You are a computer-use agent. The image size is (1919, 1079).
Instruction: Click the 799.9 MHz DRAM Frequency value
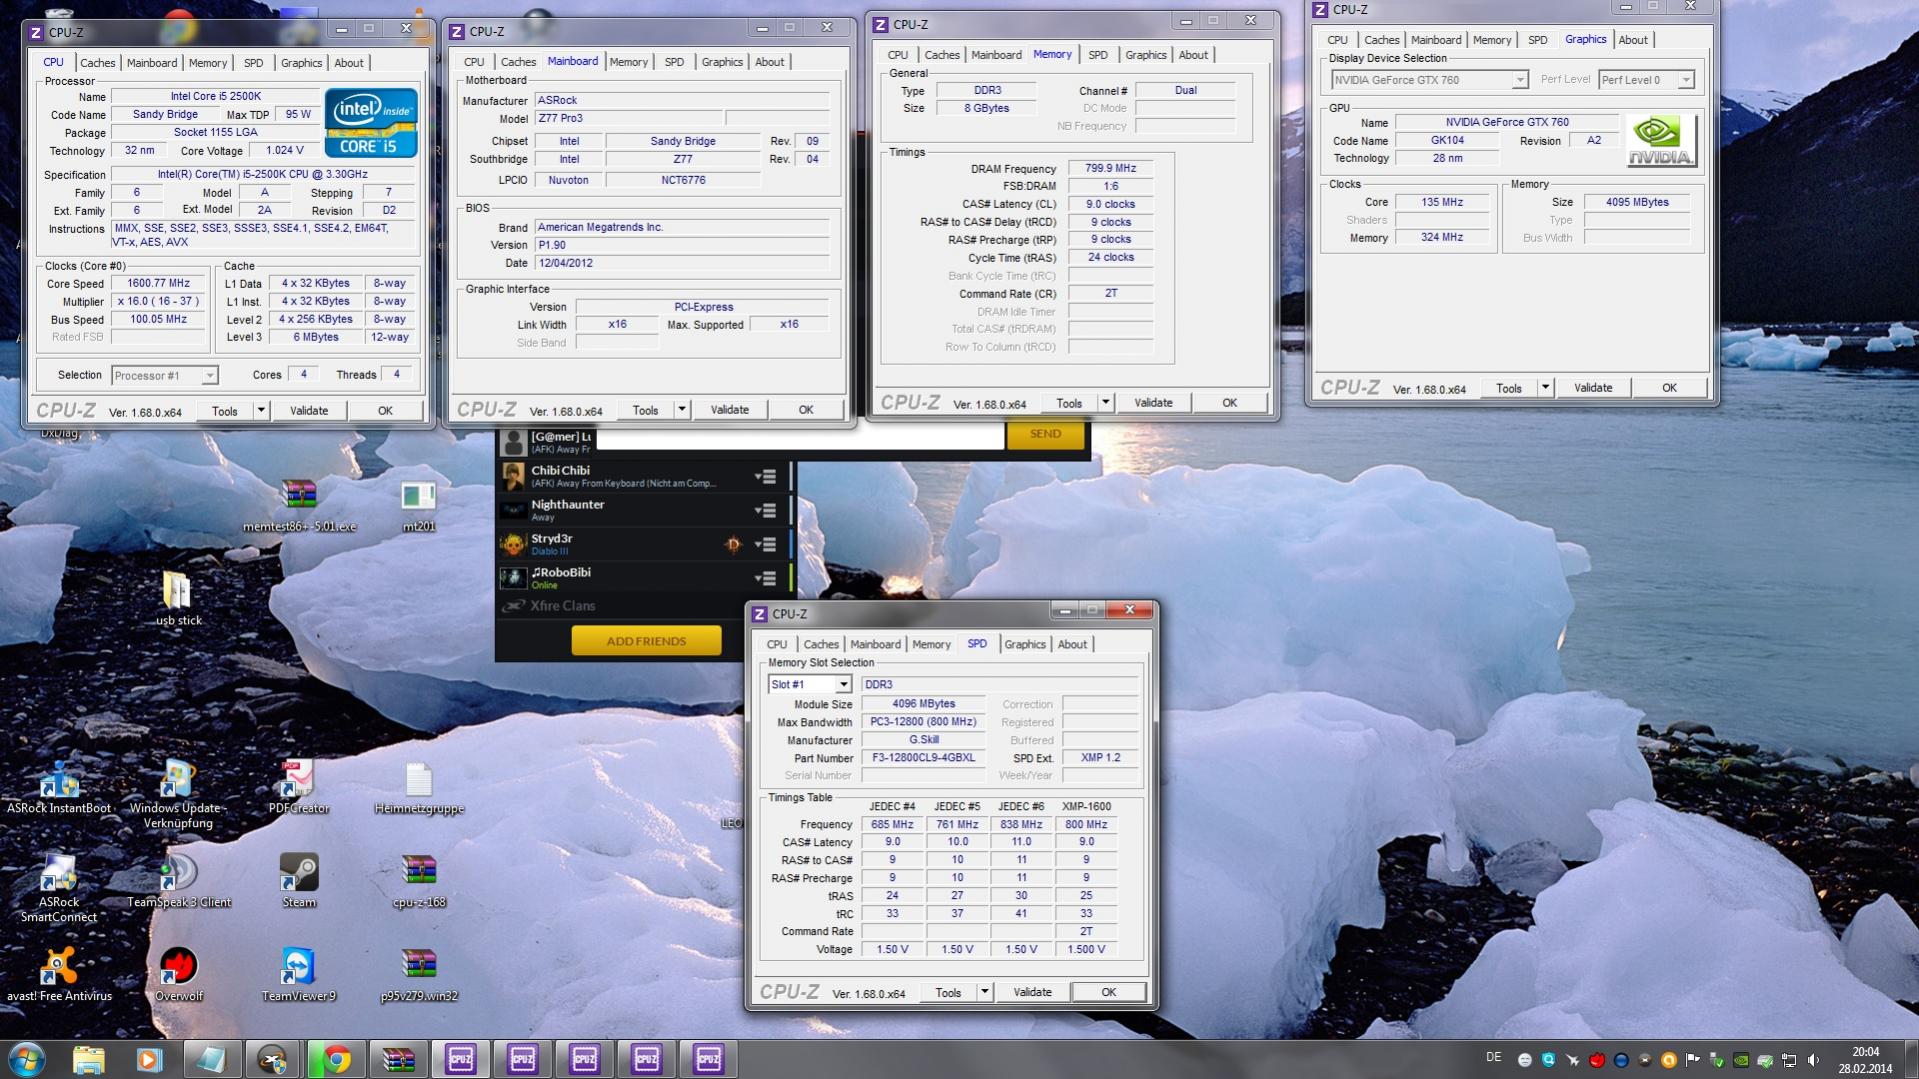pyautogui.click(x=1110, y=168)
